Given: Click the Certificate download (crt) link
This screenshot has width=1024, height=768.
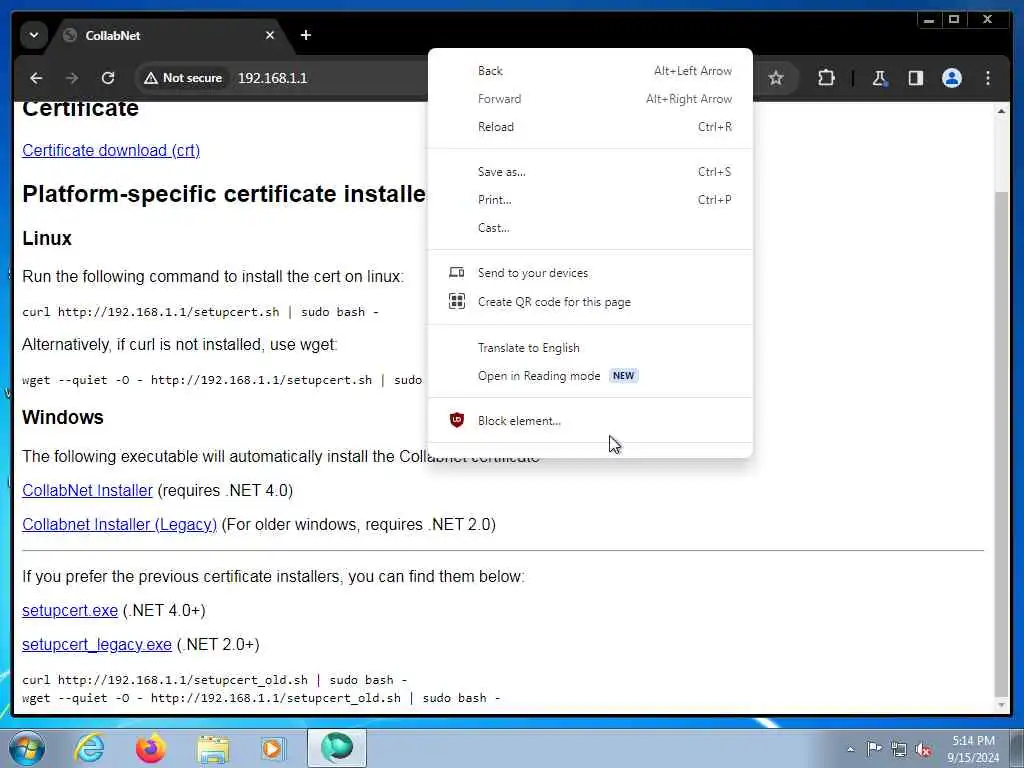Looking at the screenshot, I should 111,150.
